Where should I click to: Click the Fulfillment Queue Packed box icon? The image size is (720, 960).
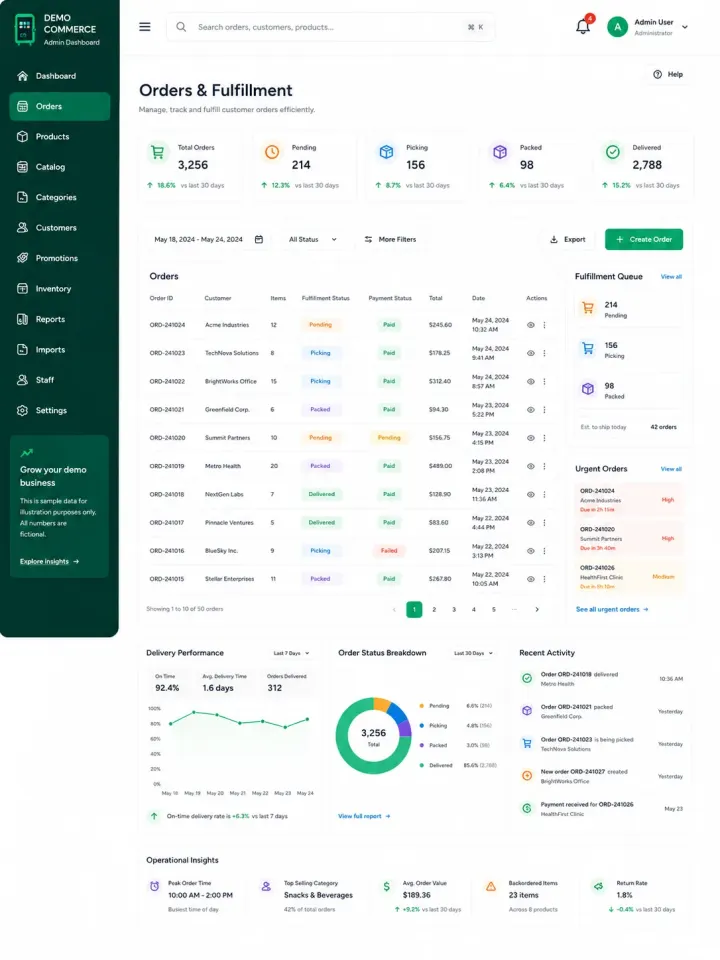(588, 389)
